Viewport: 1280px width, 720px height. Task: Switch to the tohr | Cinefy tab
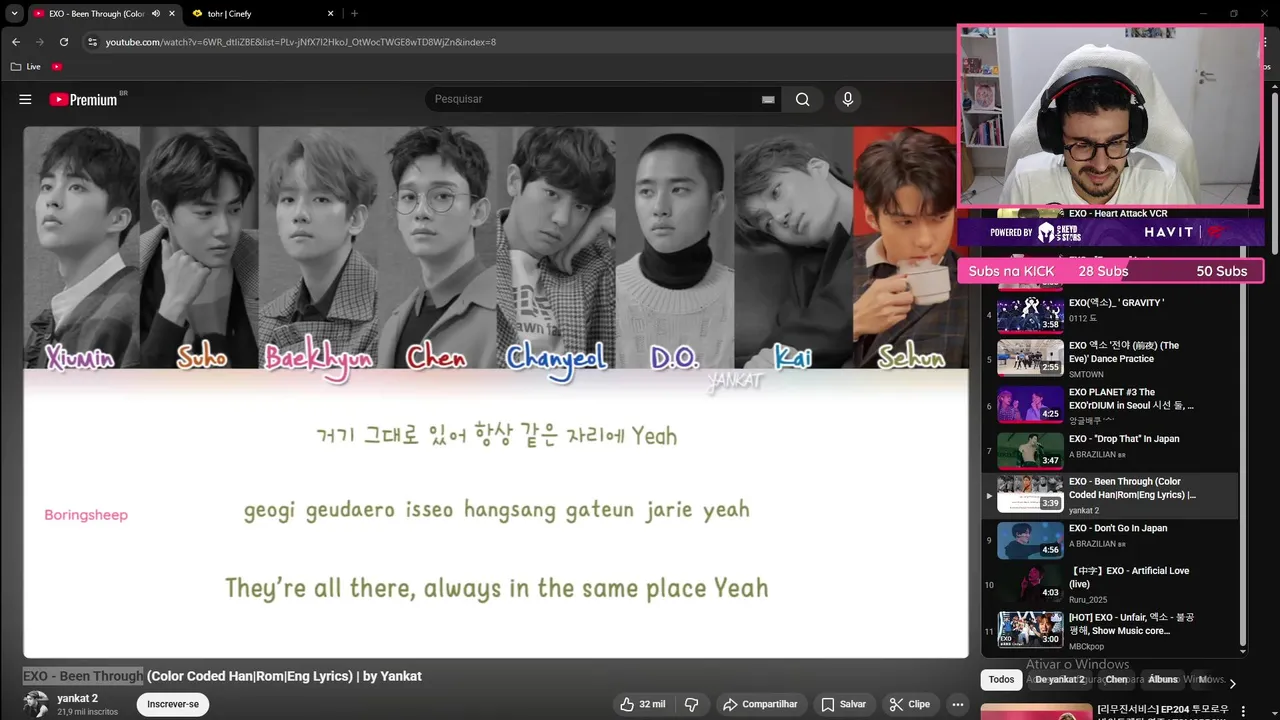[262, 13]
